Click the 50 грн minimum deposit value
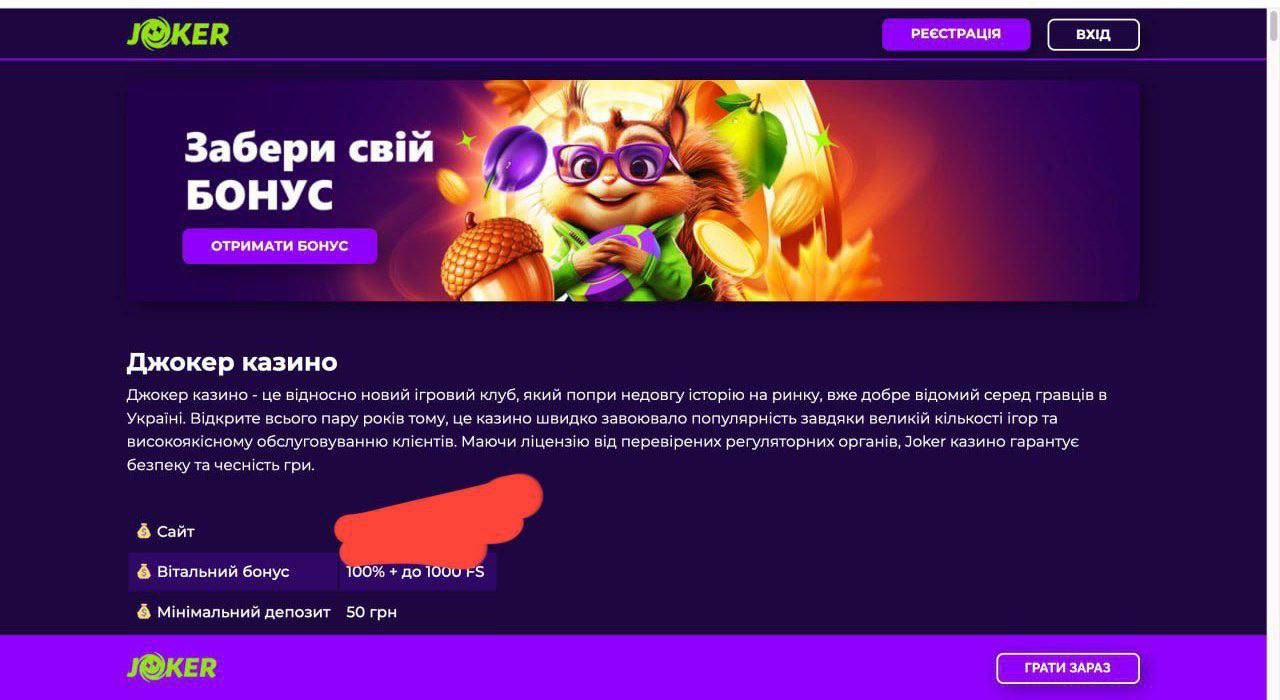The image size is (1280, 700). pos(371,611)
